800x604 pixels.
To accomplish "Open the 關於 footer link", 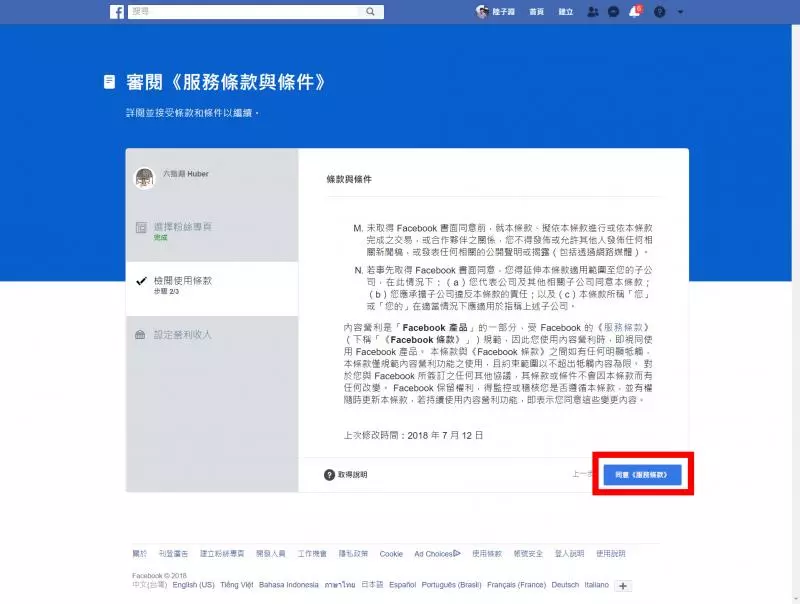I will (x=139, y=553).
